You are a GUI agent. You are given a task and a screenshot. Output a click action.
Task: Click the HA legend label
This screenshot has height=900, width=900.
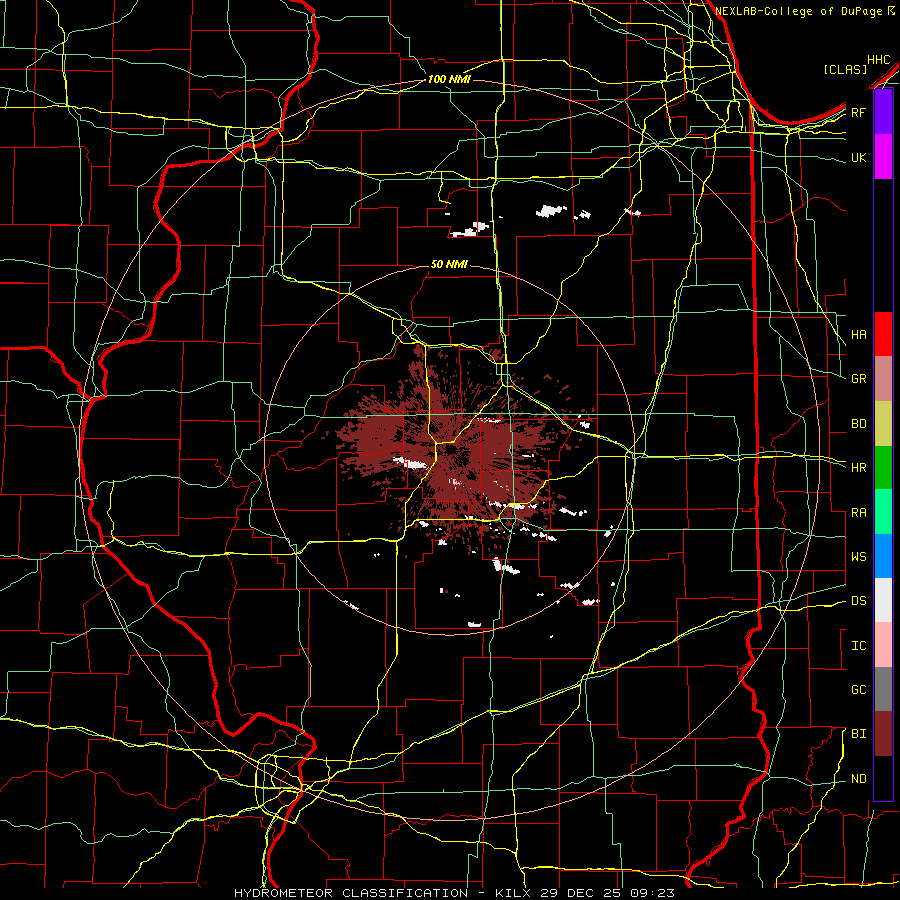point(859,334)
